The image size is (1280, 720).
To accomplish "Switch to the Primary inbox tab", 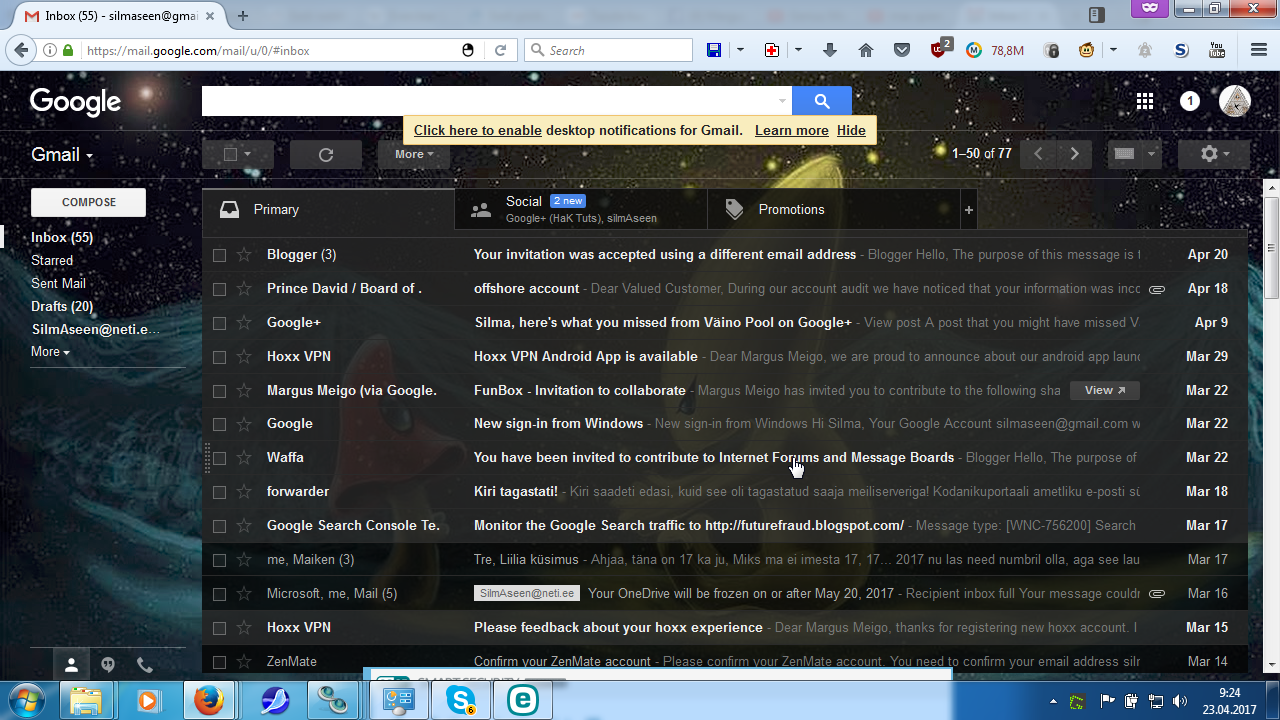I will point(328,209).
